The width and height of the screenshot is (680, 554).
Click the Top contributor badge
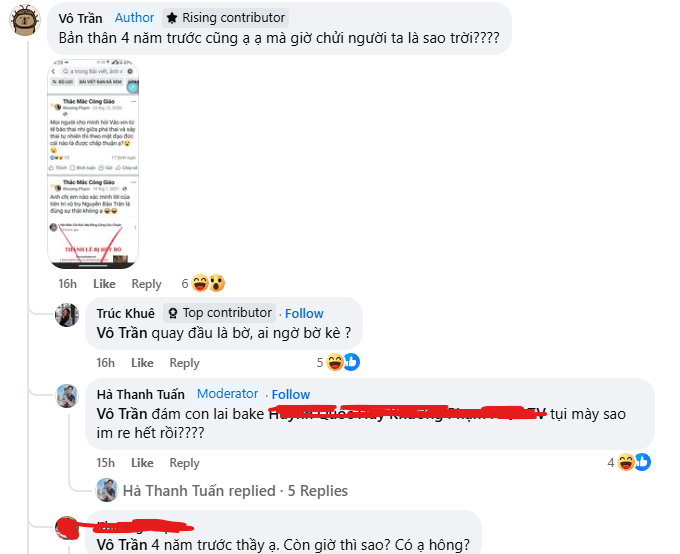pyautogui.click(x=219, y=313)
